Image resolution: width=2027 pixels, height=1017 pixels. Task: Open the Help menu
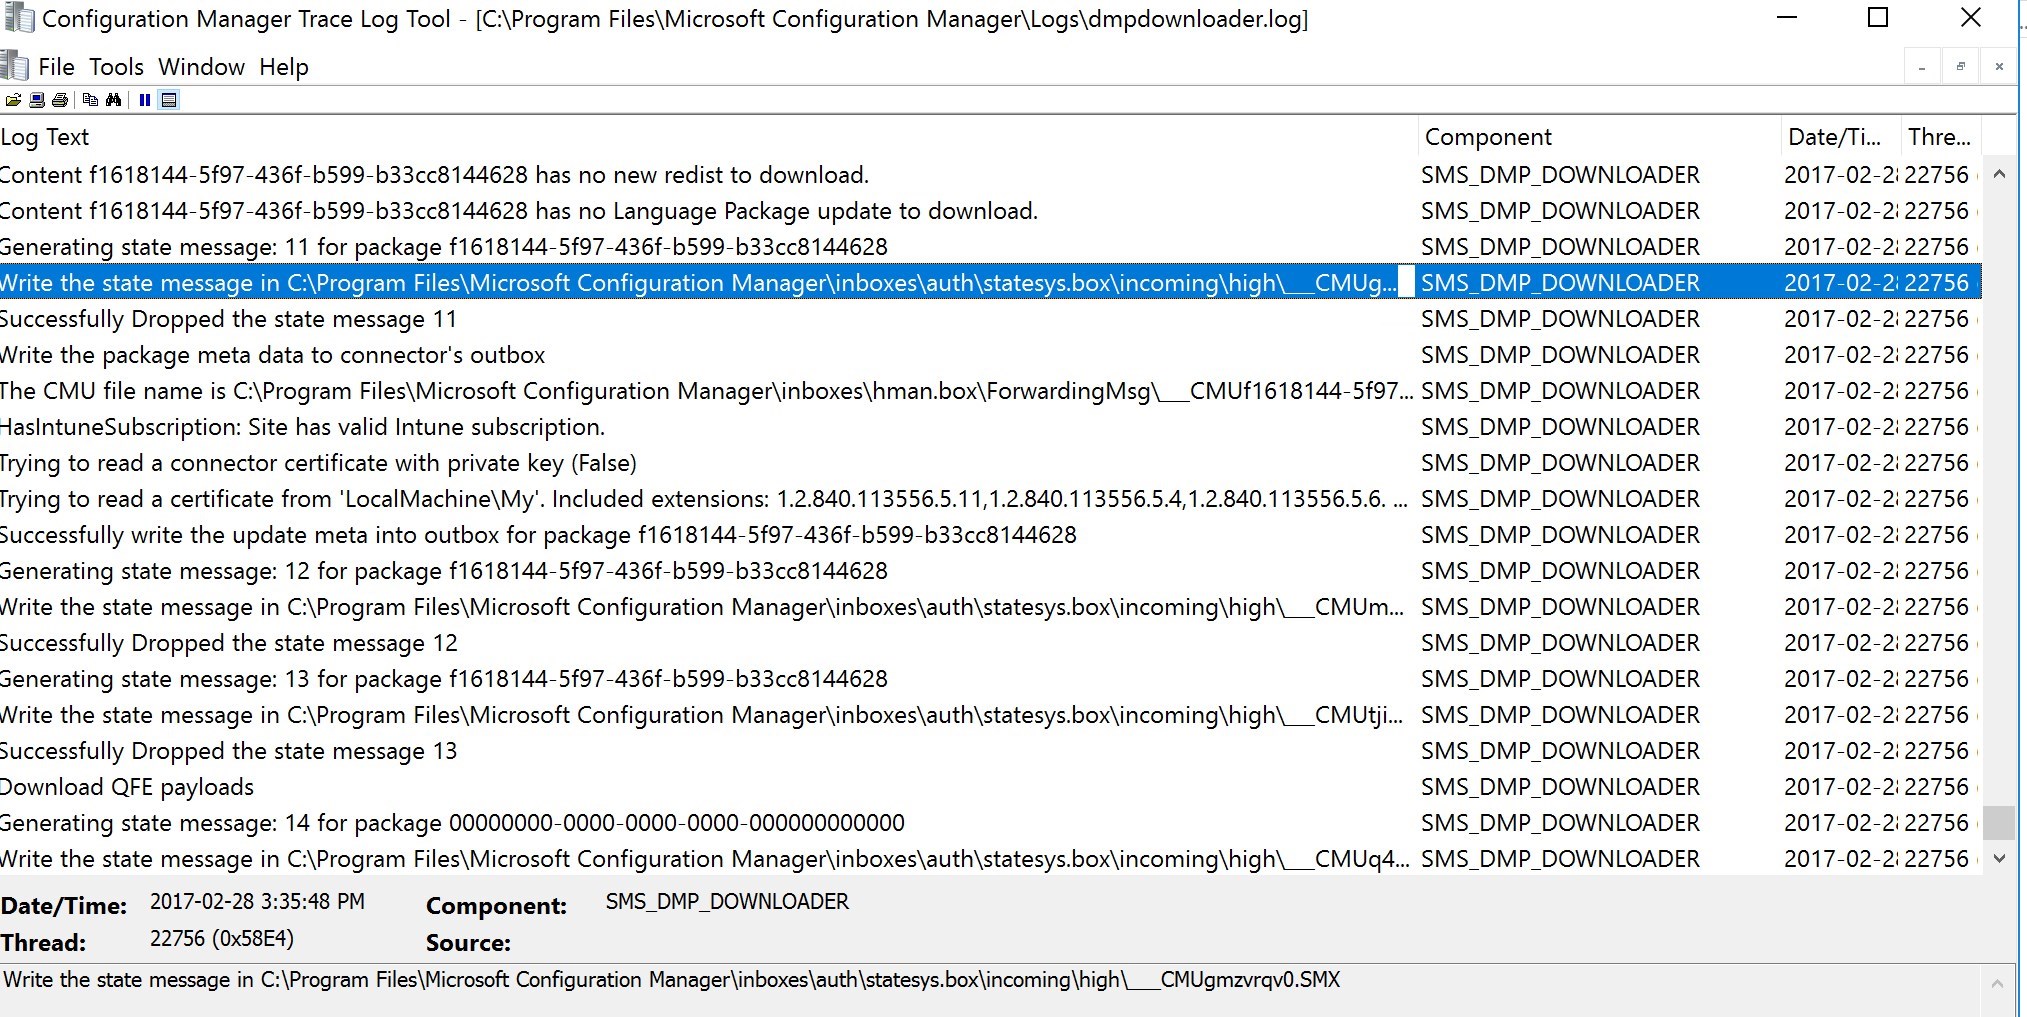(284, 67)
